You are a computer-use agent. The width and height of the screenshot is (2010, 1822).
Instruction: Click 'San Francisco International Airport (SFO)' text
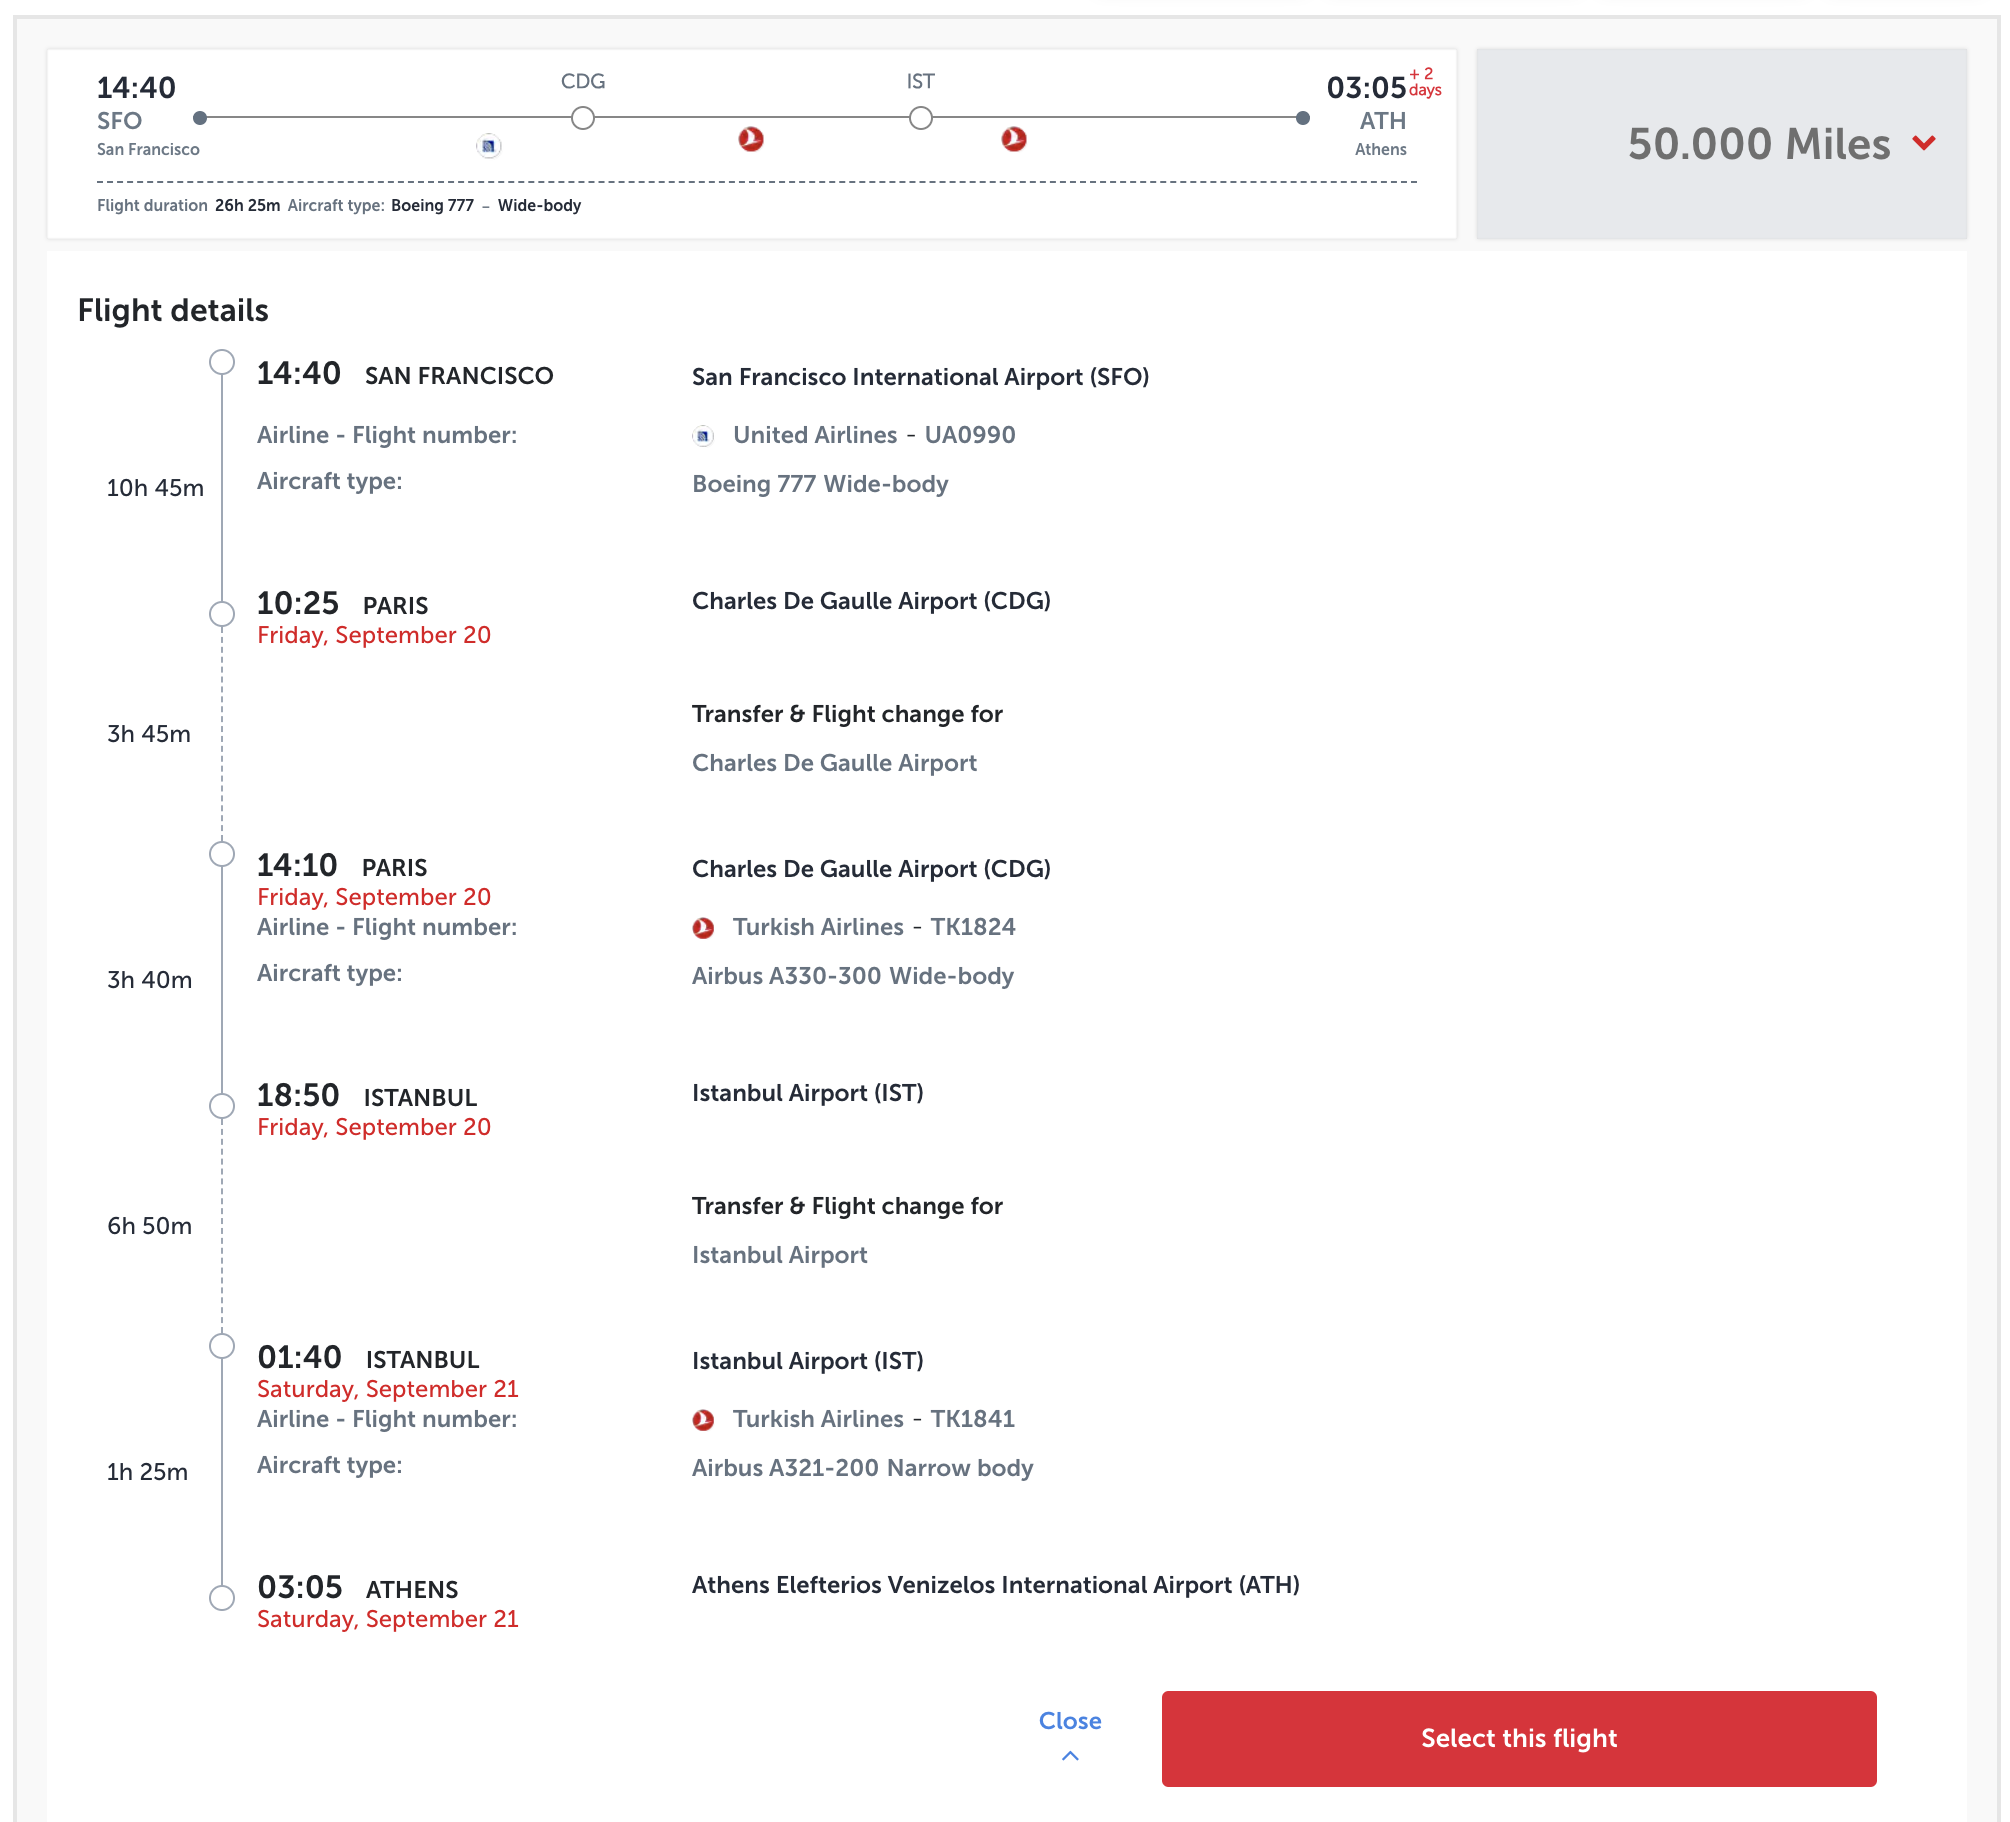coord(921,377)
